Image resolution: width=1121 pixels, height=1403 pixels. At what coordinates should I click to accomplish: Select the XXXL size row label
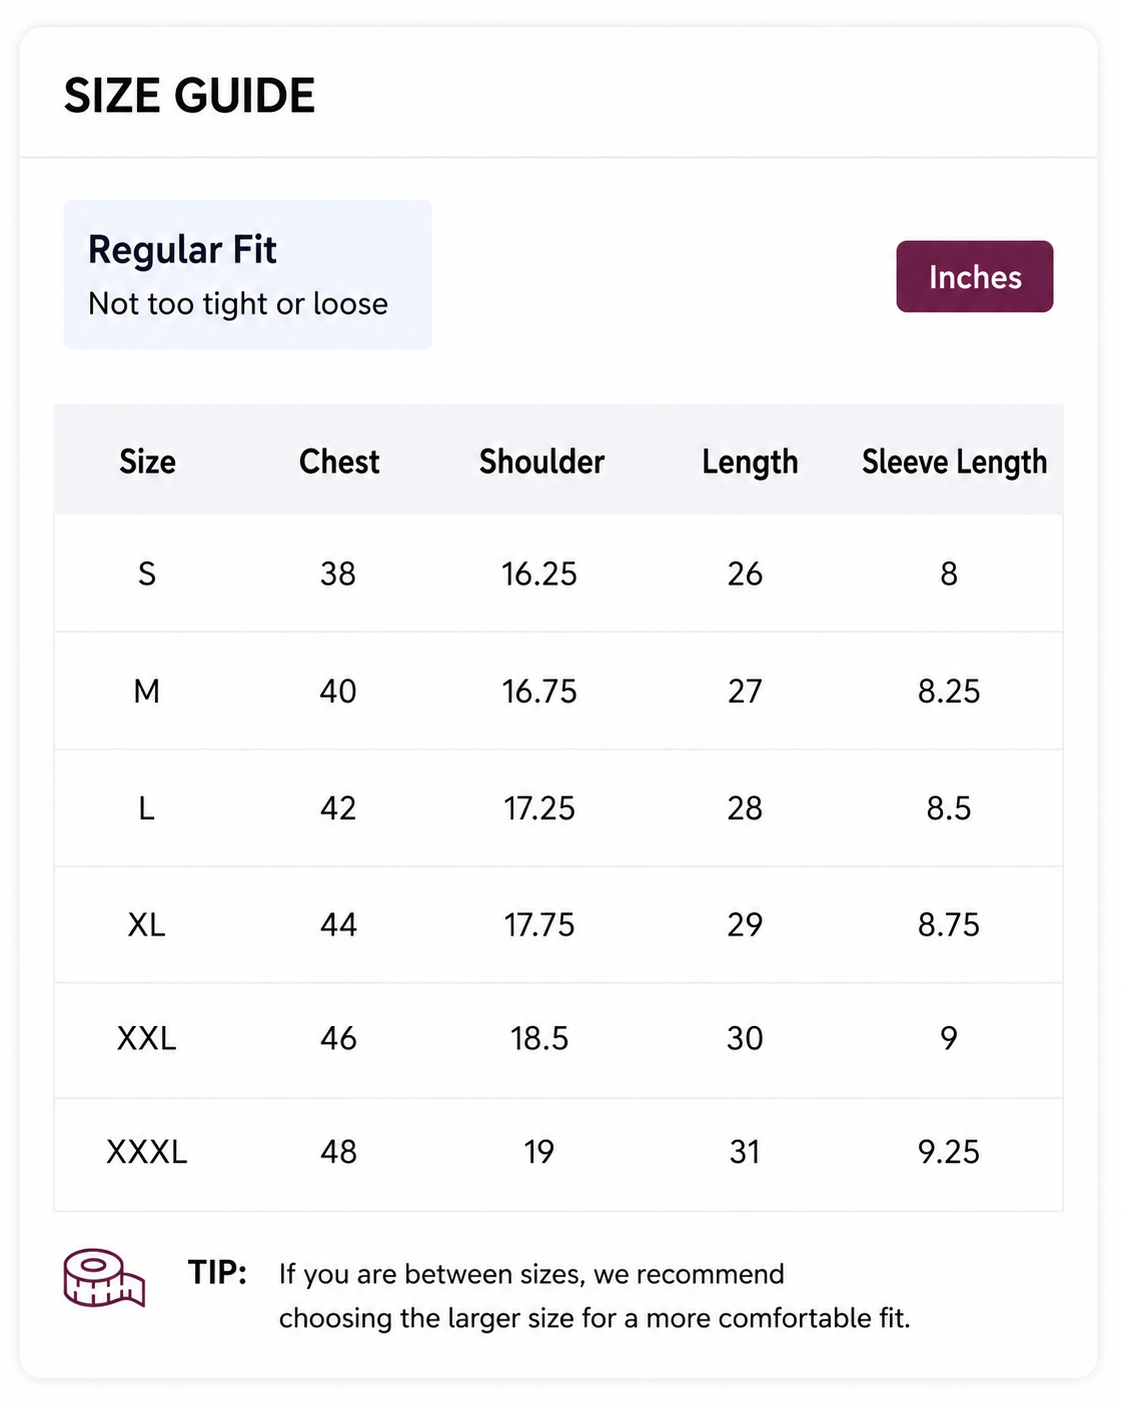(x=147, y=1152)
